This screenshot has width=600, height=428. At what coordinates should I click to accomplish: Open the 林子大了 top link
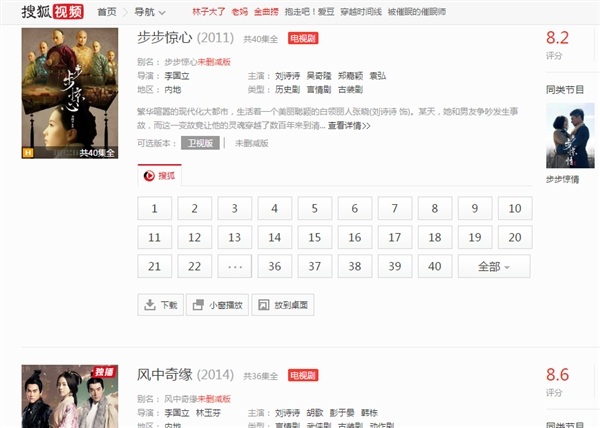[x=209, y=12]
